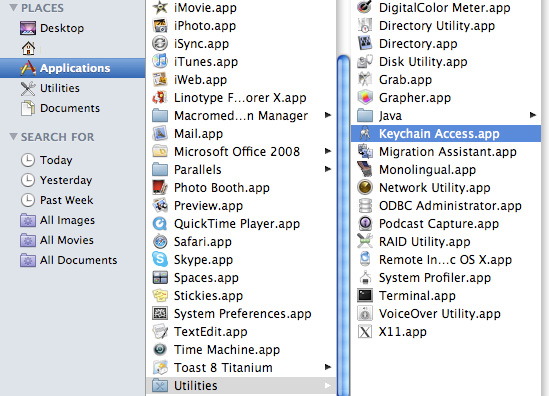Viewport: 549px width, 396px height.
Task: Expand the Parallels folder arrow
Action: (x=328, y=169)
